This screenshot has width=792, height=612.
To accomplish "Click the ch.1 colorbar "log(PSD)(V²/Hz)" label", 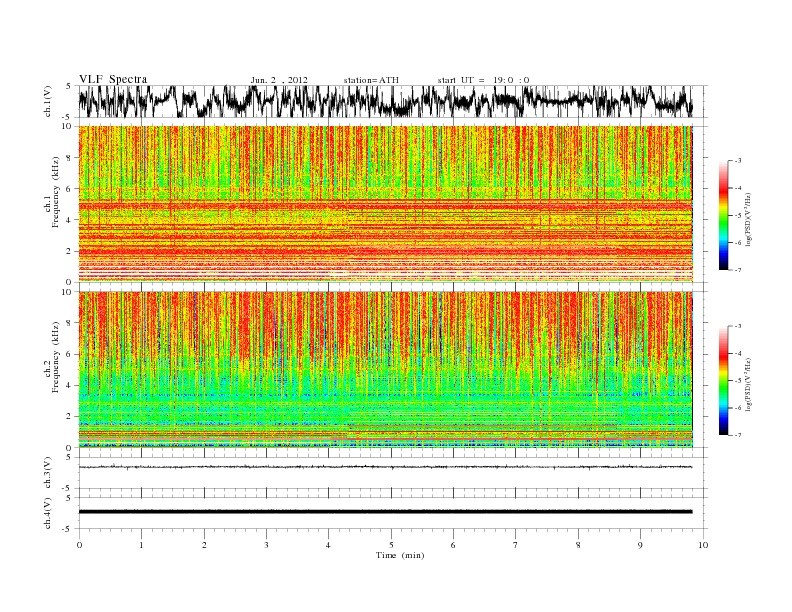I will point(748,219).
